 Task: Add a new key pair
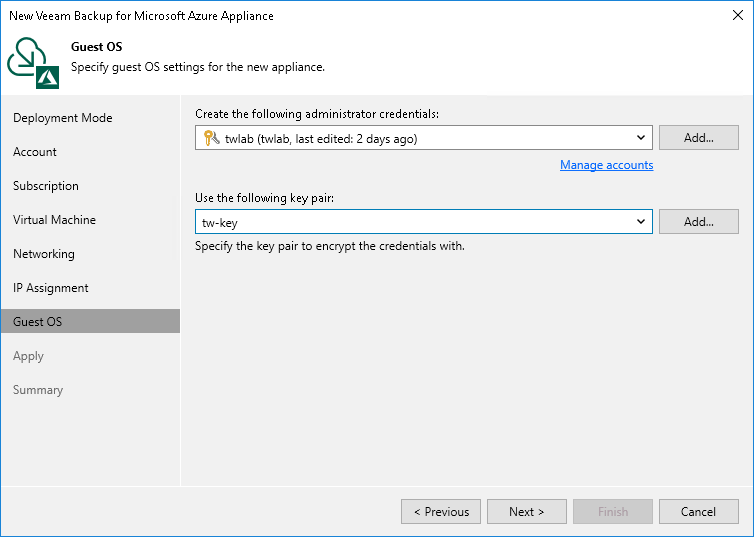698,222
